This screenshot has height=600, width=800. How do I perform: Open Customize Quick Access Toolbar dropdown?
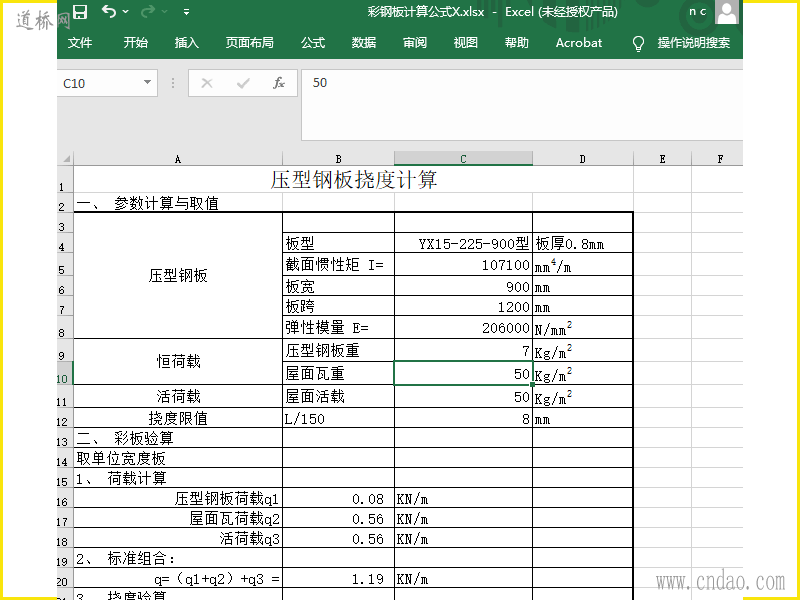point(186,12)
